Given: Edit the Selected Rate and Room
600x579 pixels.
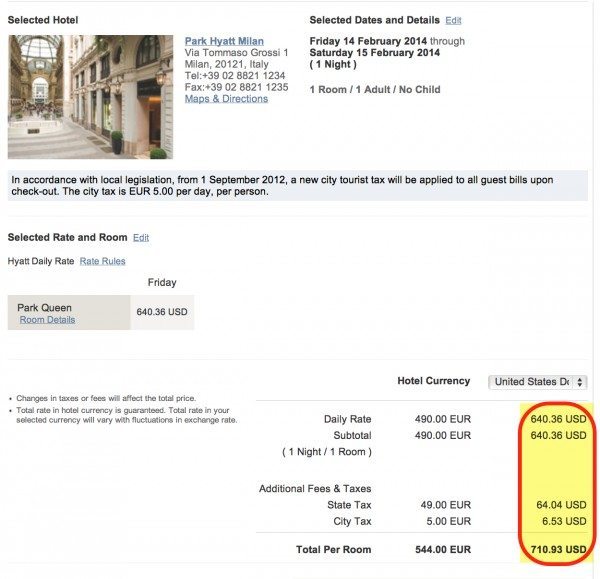Looking at the screenshot, I should tap(141, 238).
